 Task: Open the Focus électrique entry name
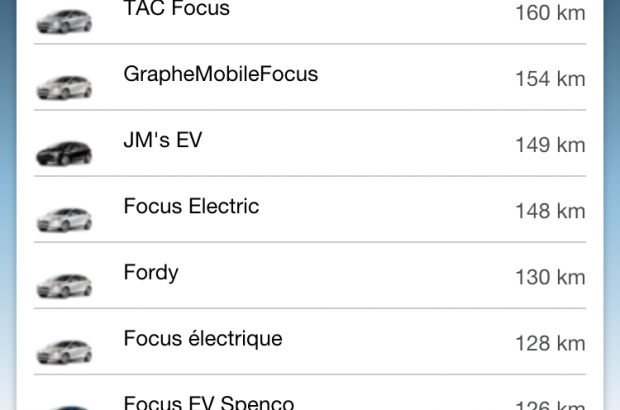point(203,338)
